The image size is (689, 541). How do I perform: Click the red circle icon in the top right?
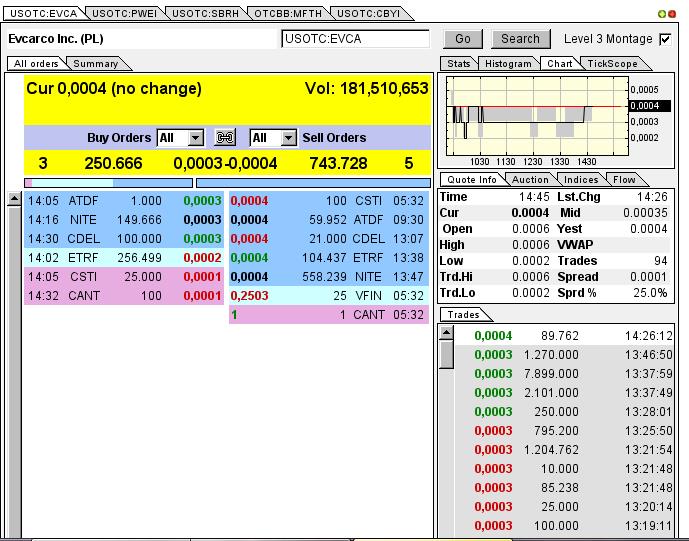(672, 14)
